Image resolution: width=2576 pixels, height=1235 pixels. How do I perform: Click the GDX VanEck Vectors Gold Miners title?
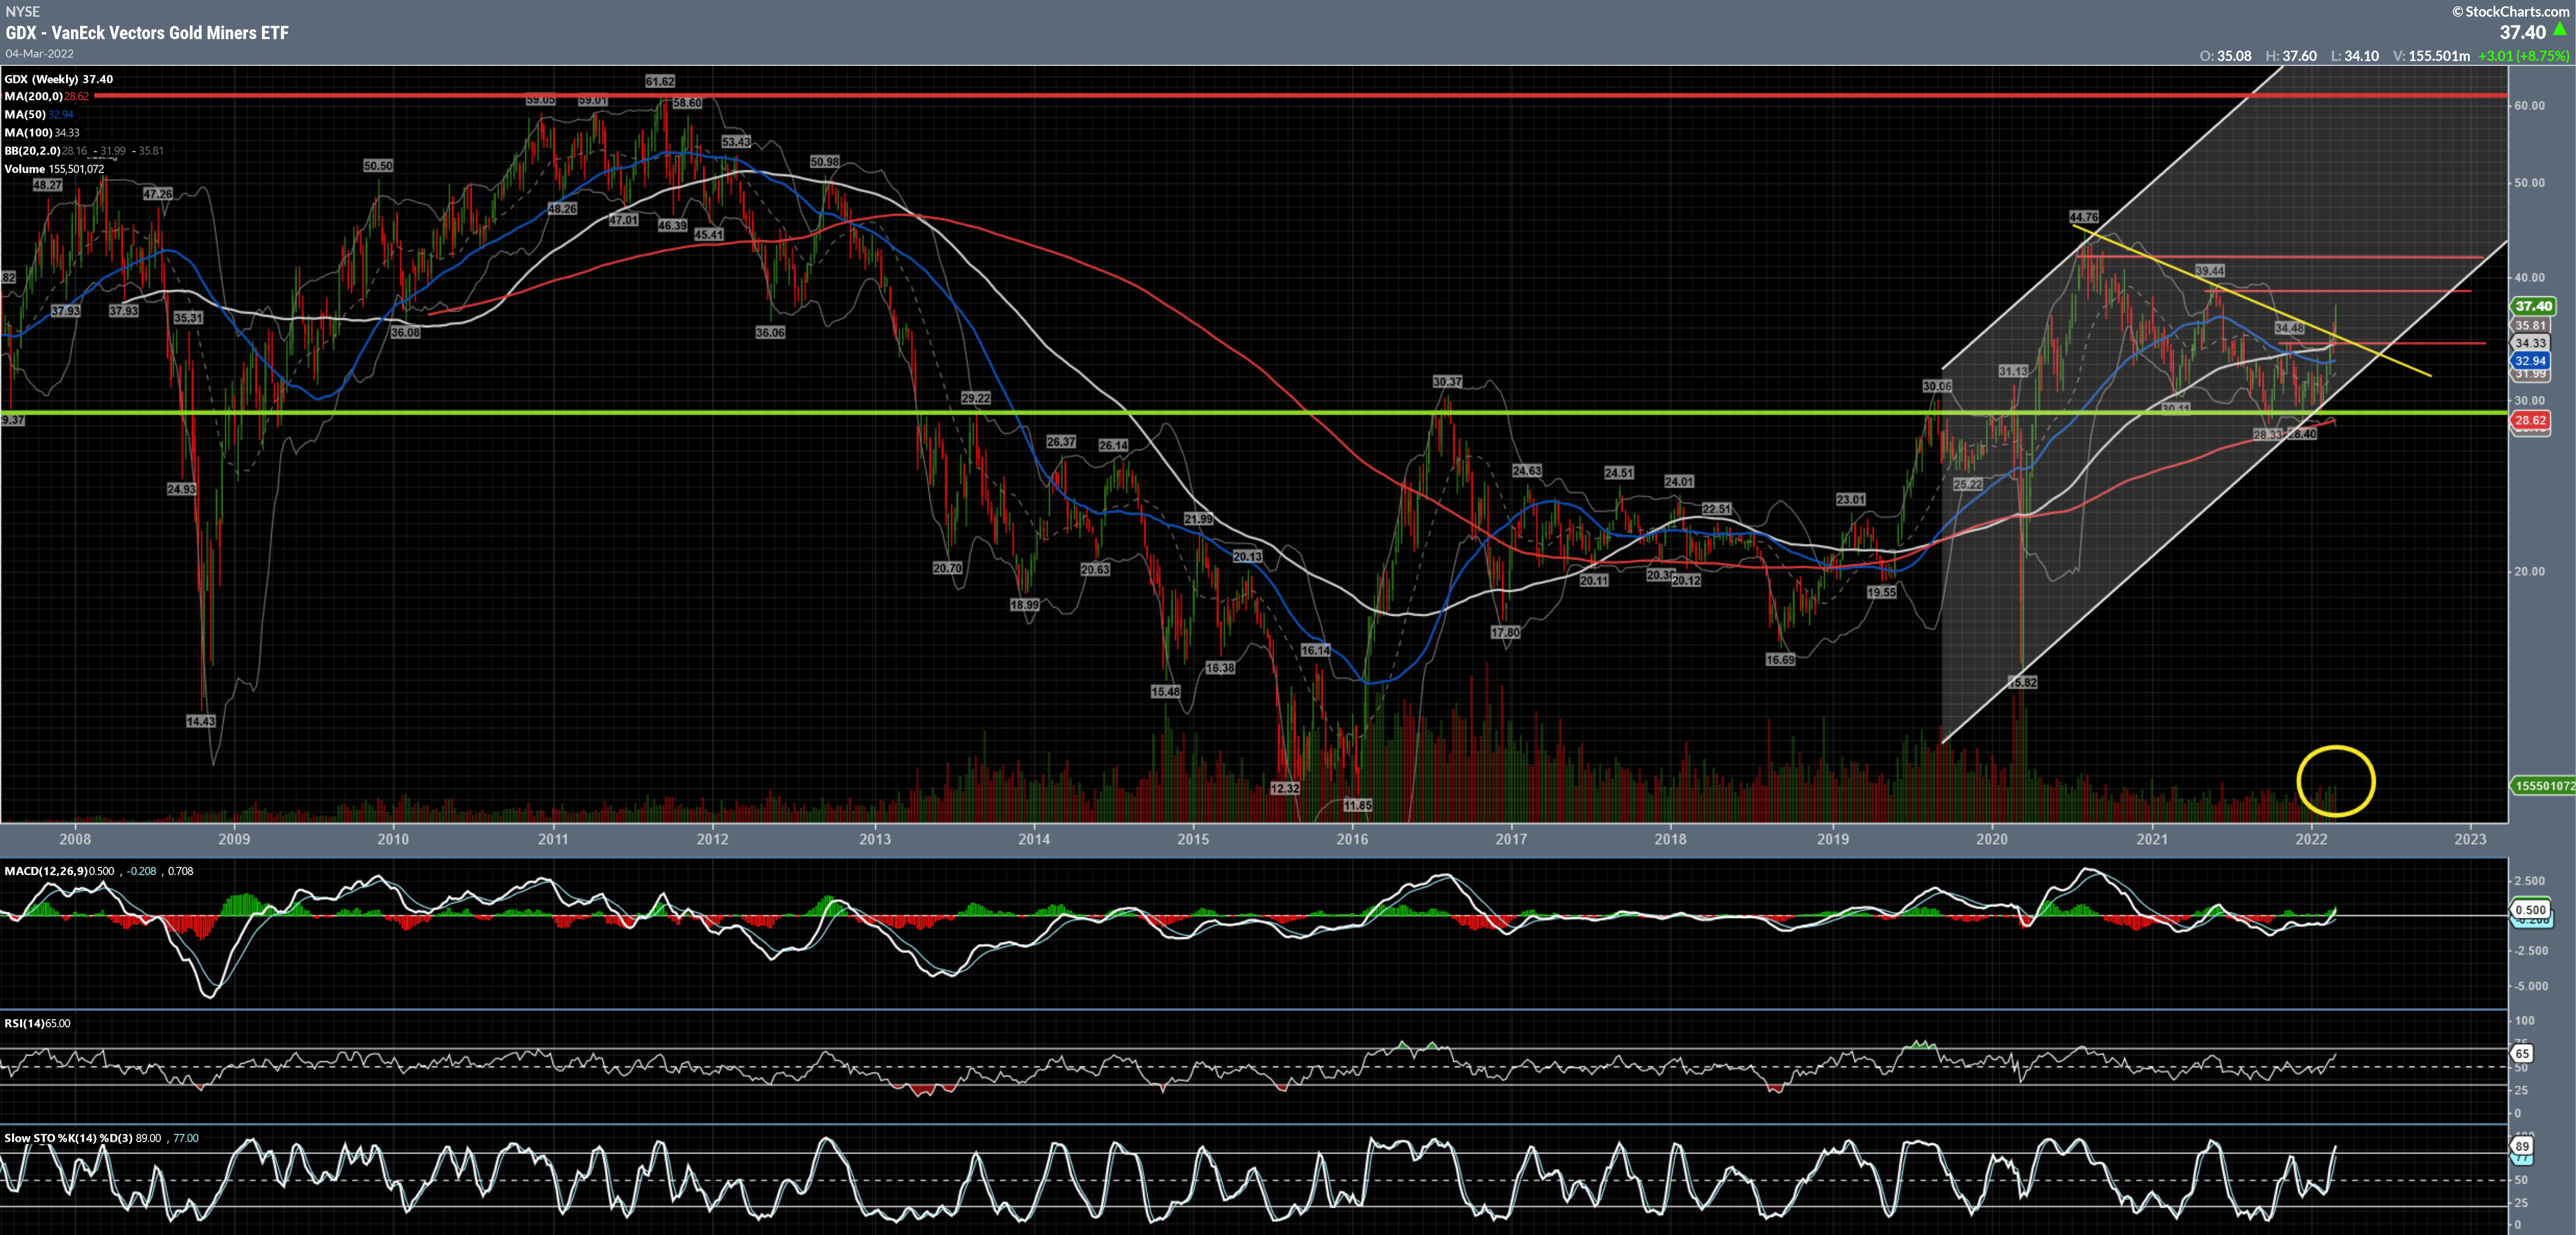coord(147,33)
